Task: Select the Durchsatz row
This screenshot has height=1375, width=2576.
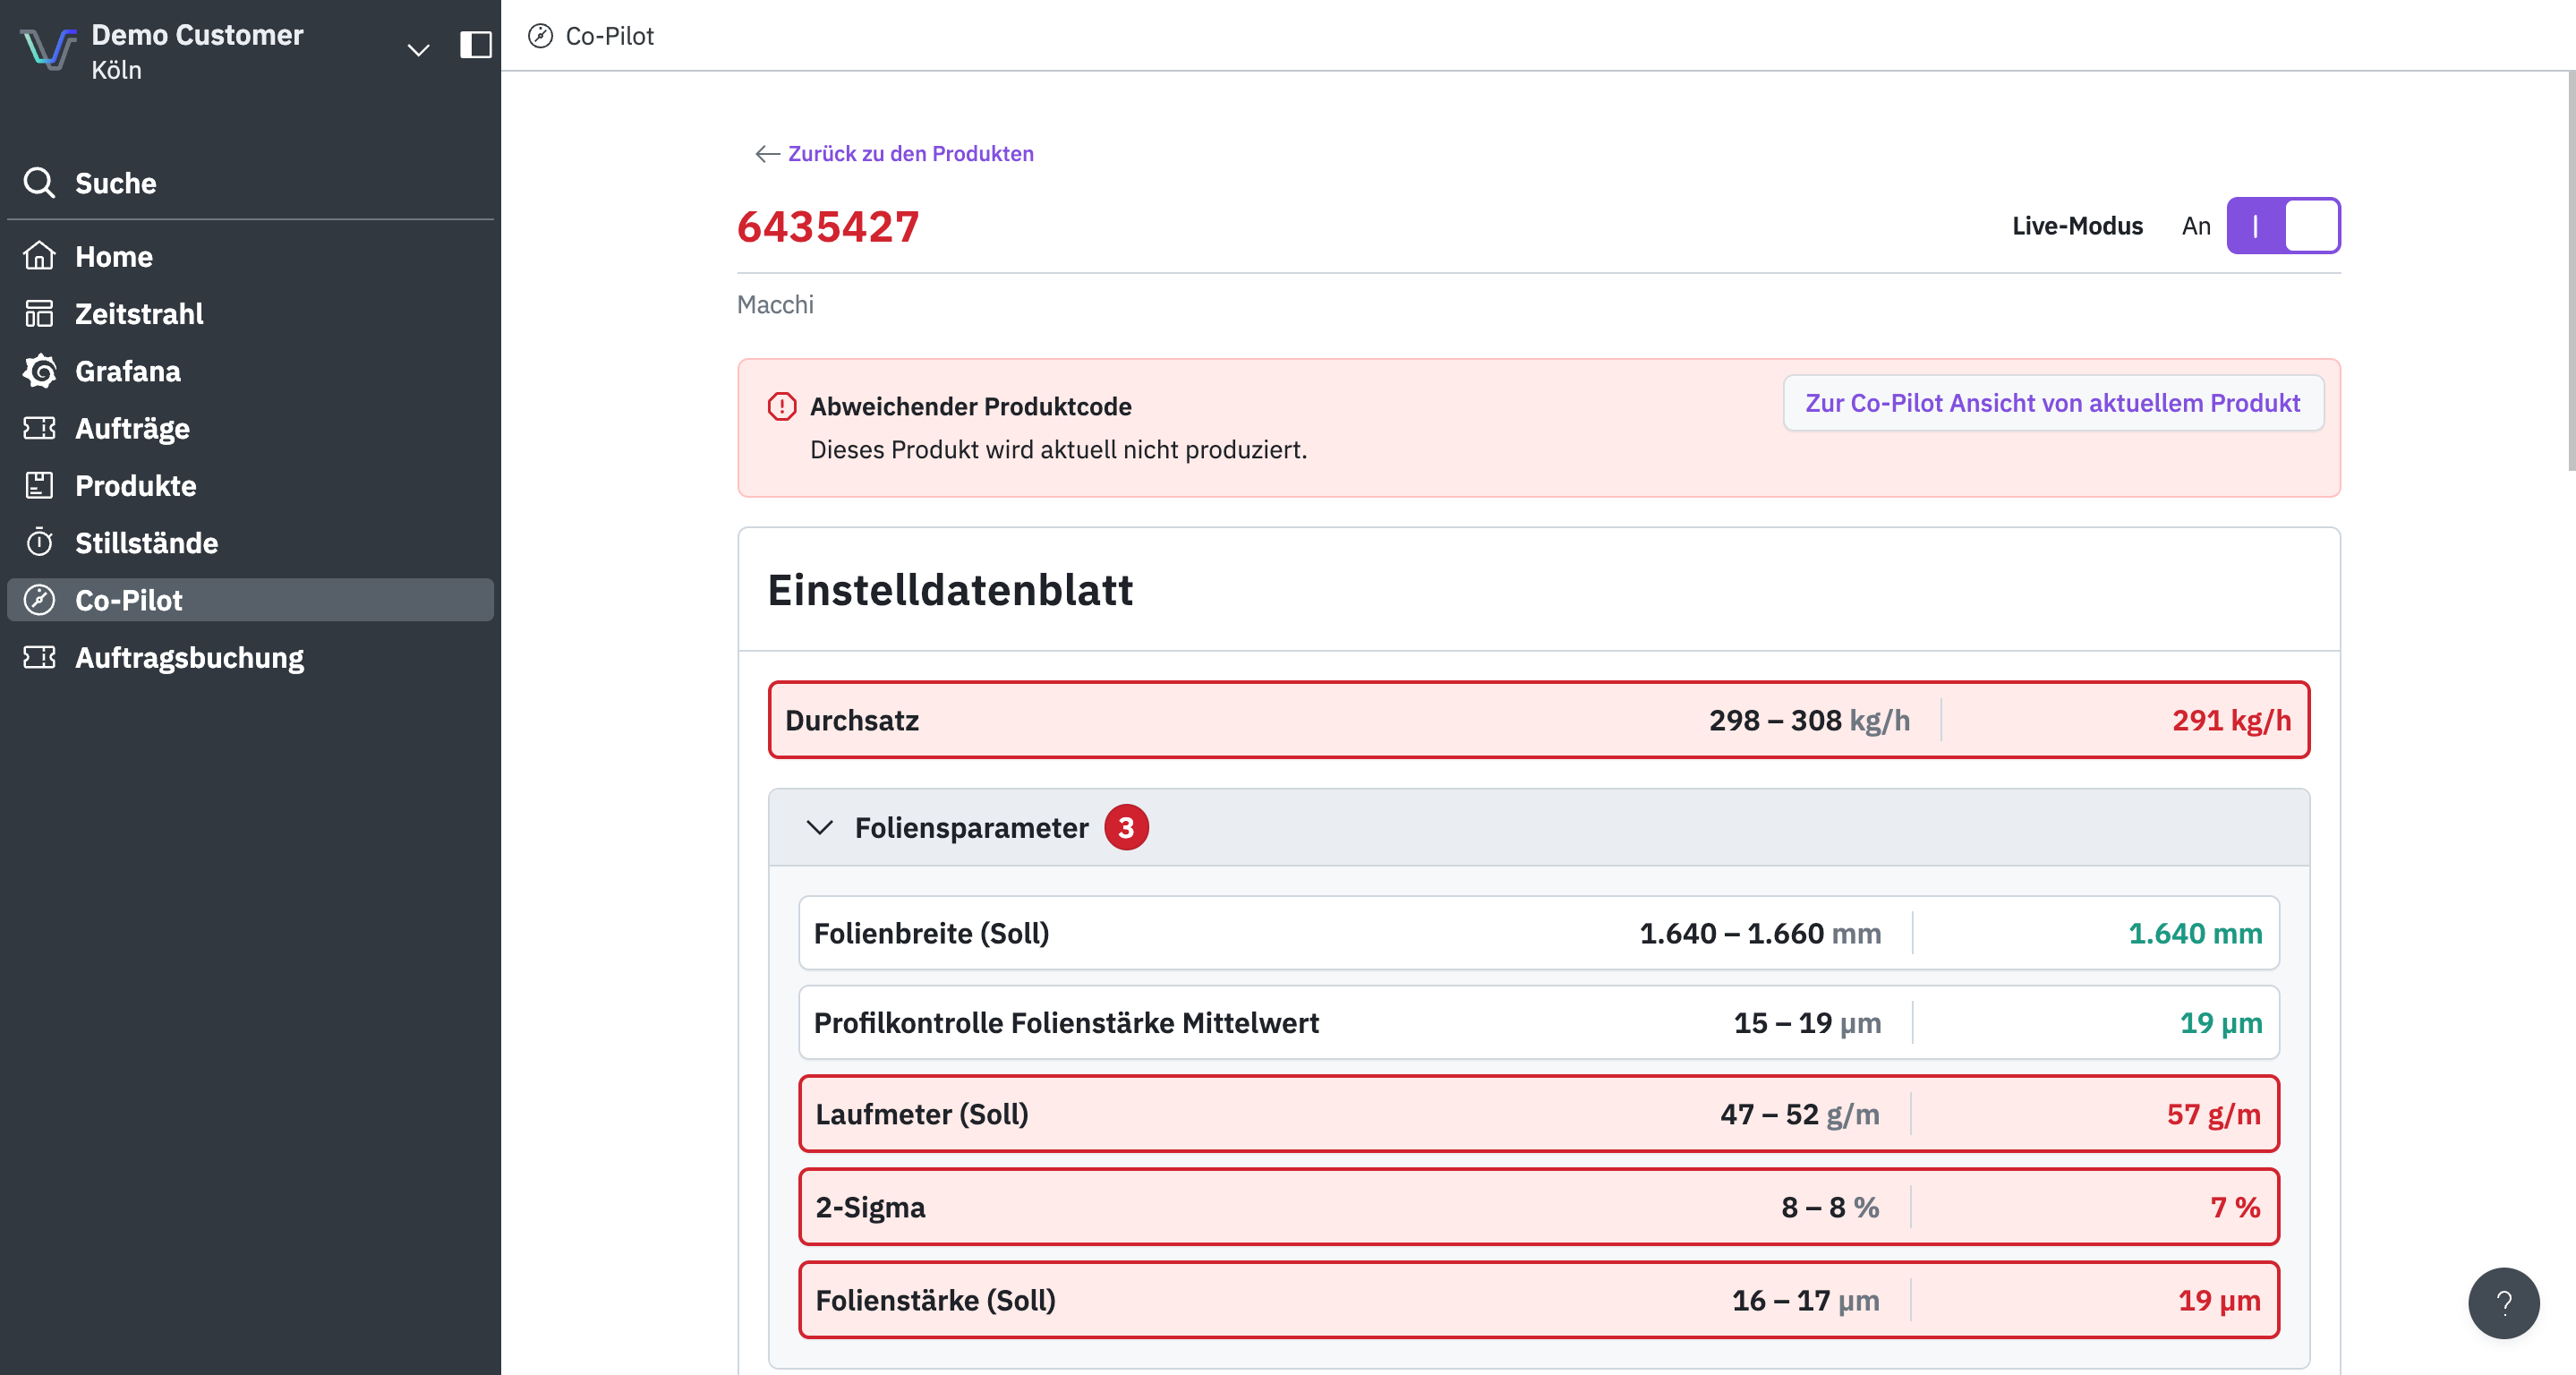Action: (1538, 720)
